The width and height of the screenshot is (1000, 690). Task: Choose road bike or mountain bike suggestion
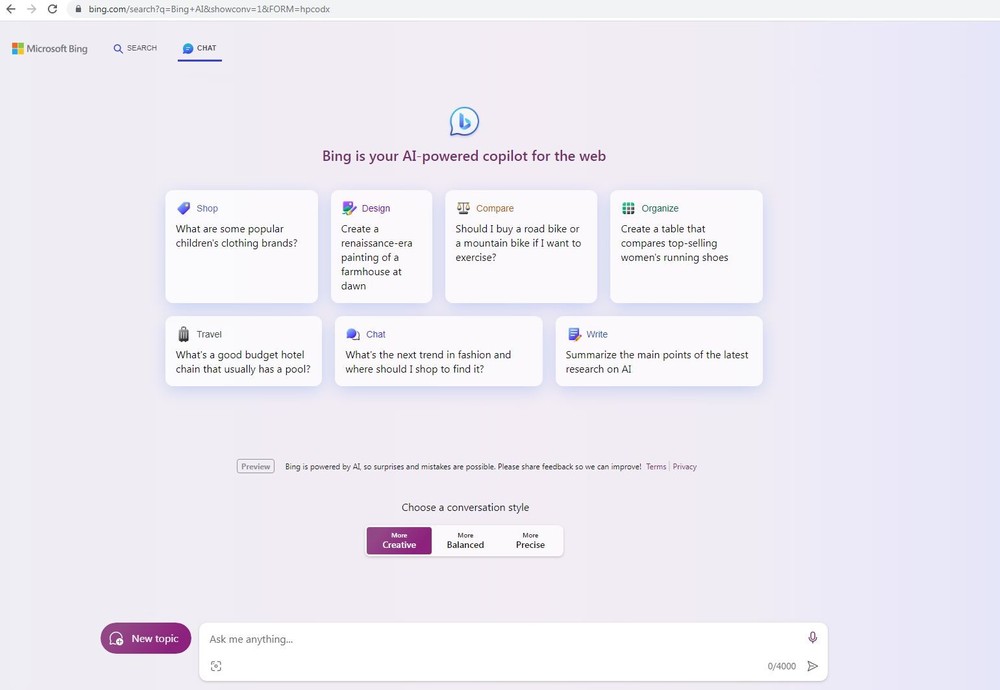tap(521, 246)
